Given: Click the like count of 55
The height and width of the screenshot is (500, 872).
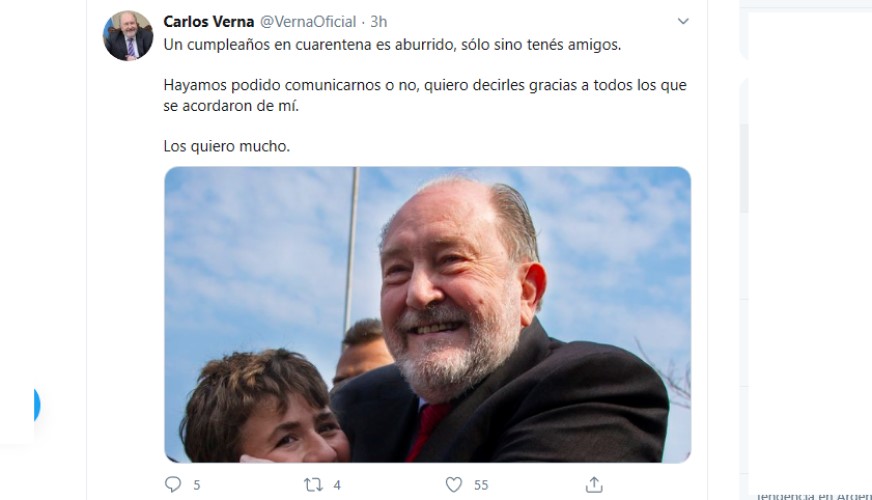Looking at the screenshot, I should 481,486.
